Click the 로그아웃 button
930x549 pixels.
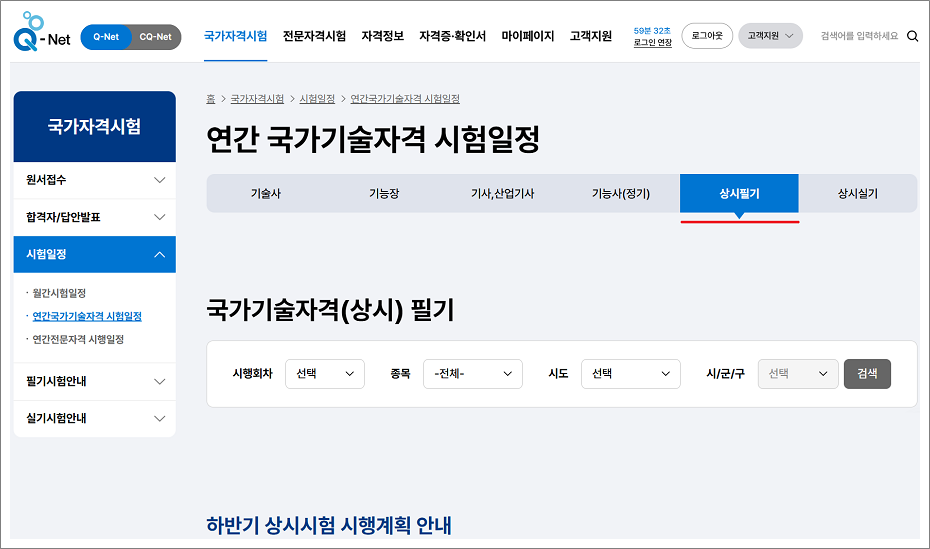pos(707,36)
